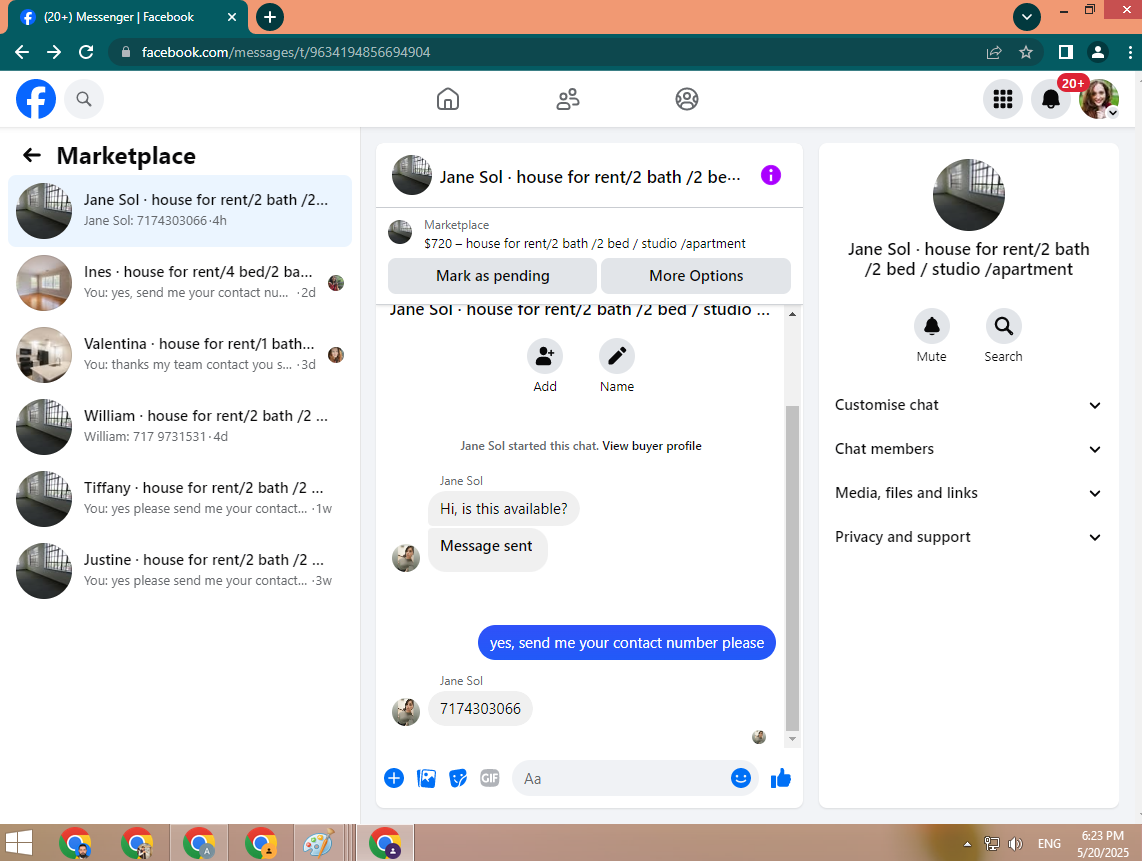The width and height of the screenshot is (1142, 861).
Task: Select the Messenger | Facebook browser tab
Action: pos(128,17)
